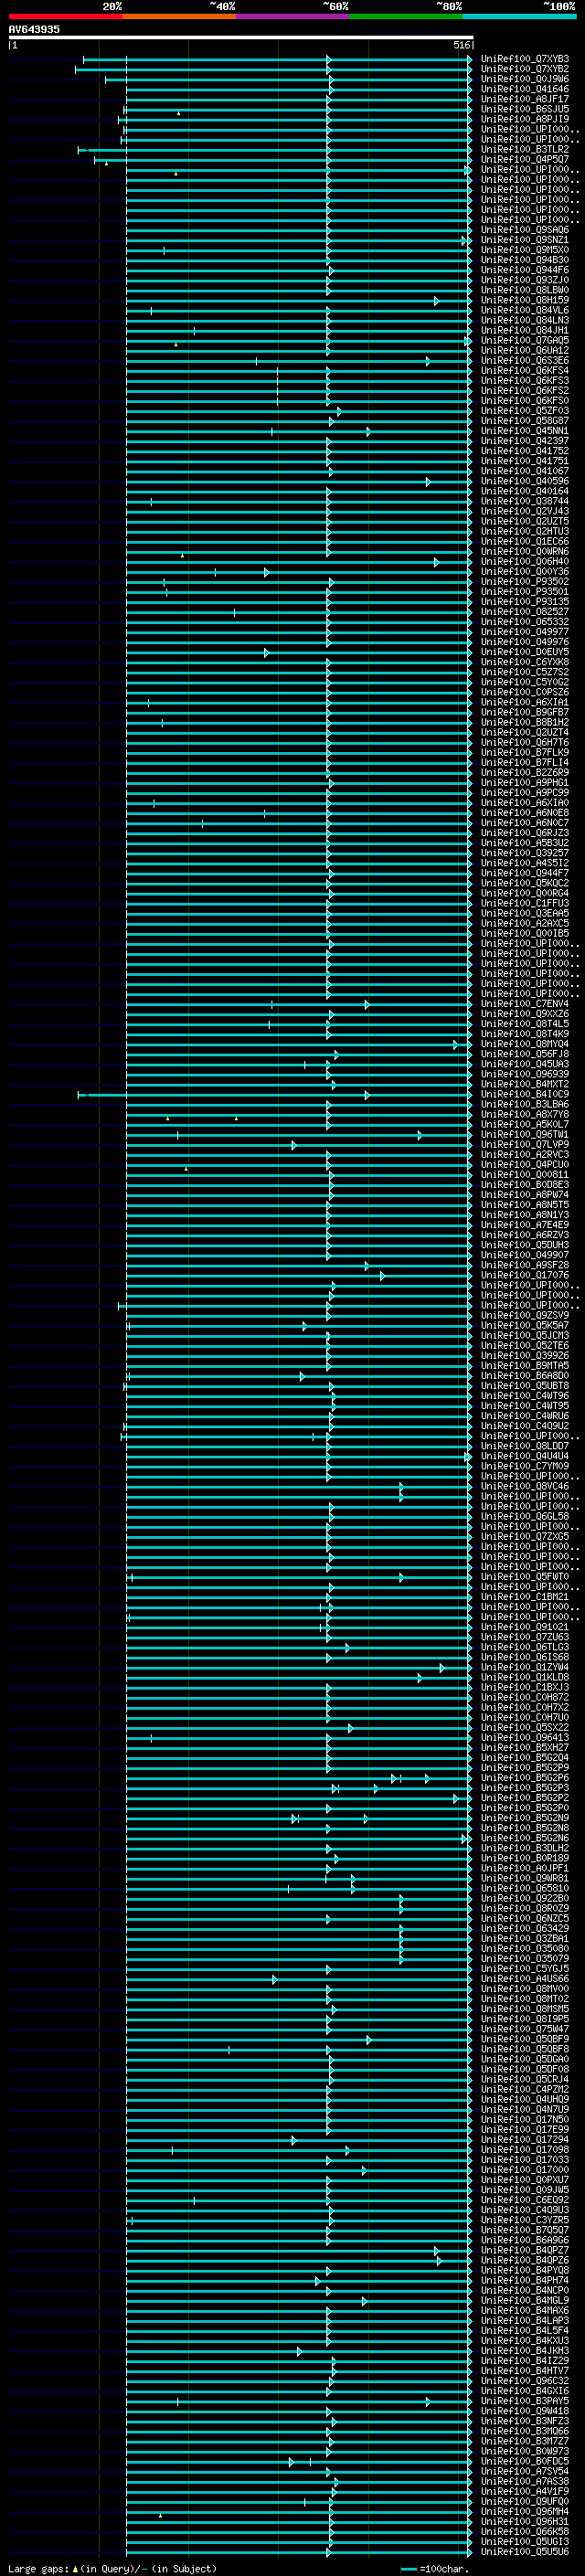Image resolution: width=585 pixels, height=2576 pixels.
Task: Select hit label UniRef100_Q6KFS3
Action: coord(525,381)
